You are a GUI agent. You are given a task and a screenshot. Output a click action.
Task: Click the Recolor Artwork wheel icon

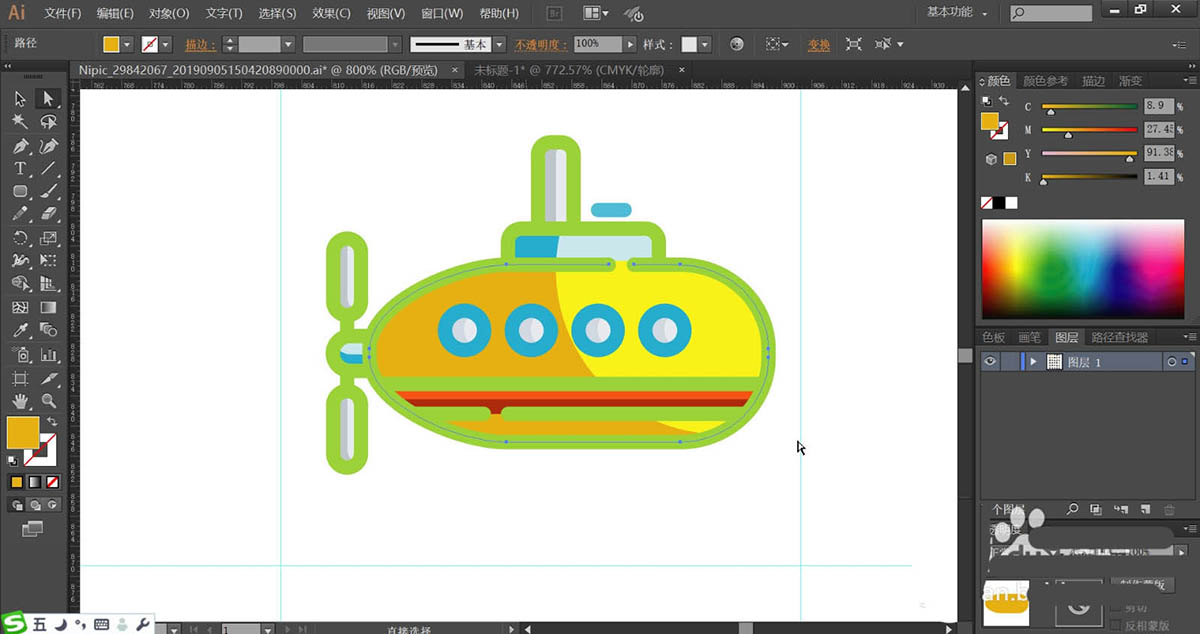point(737,44)
